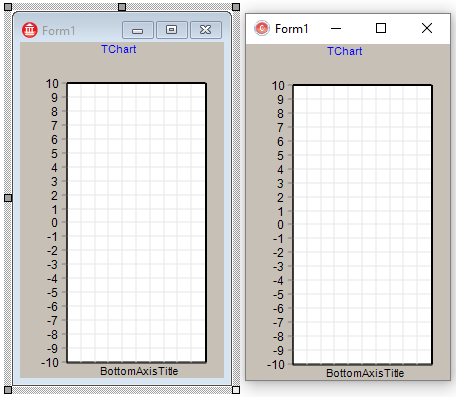The image size is (456, 397).
Task: Click the bottom-left designer sizing handle
Action: pyautogui.click(x=8, y=390)
